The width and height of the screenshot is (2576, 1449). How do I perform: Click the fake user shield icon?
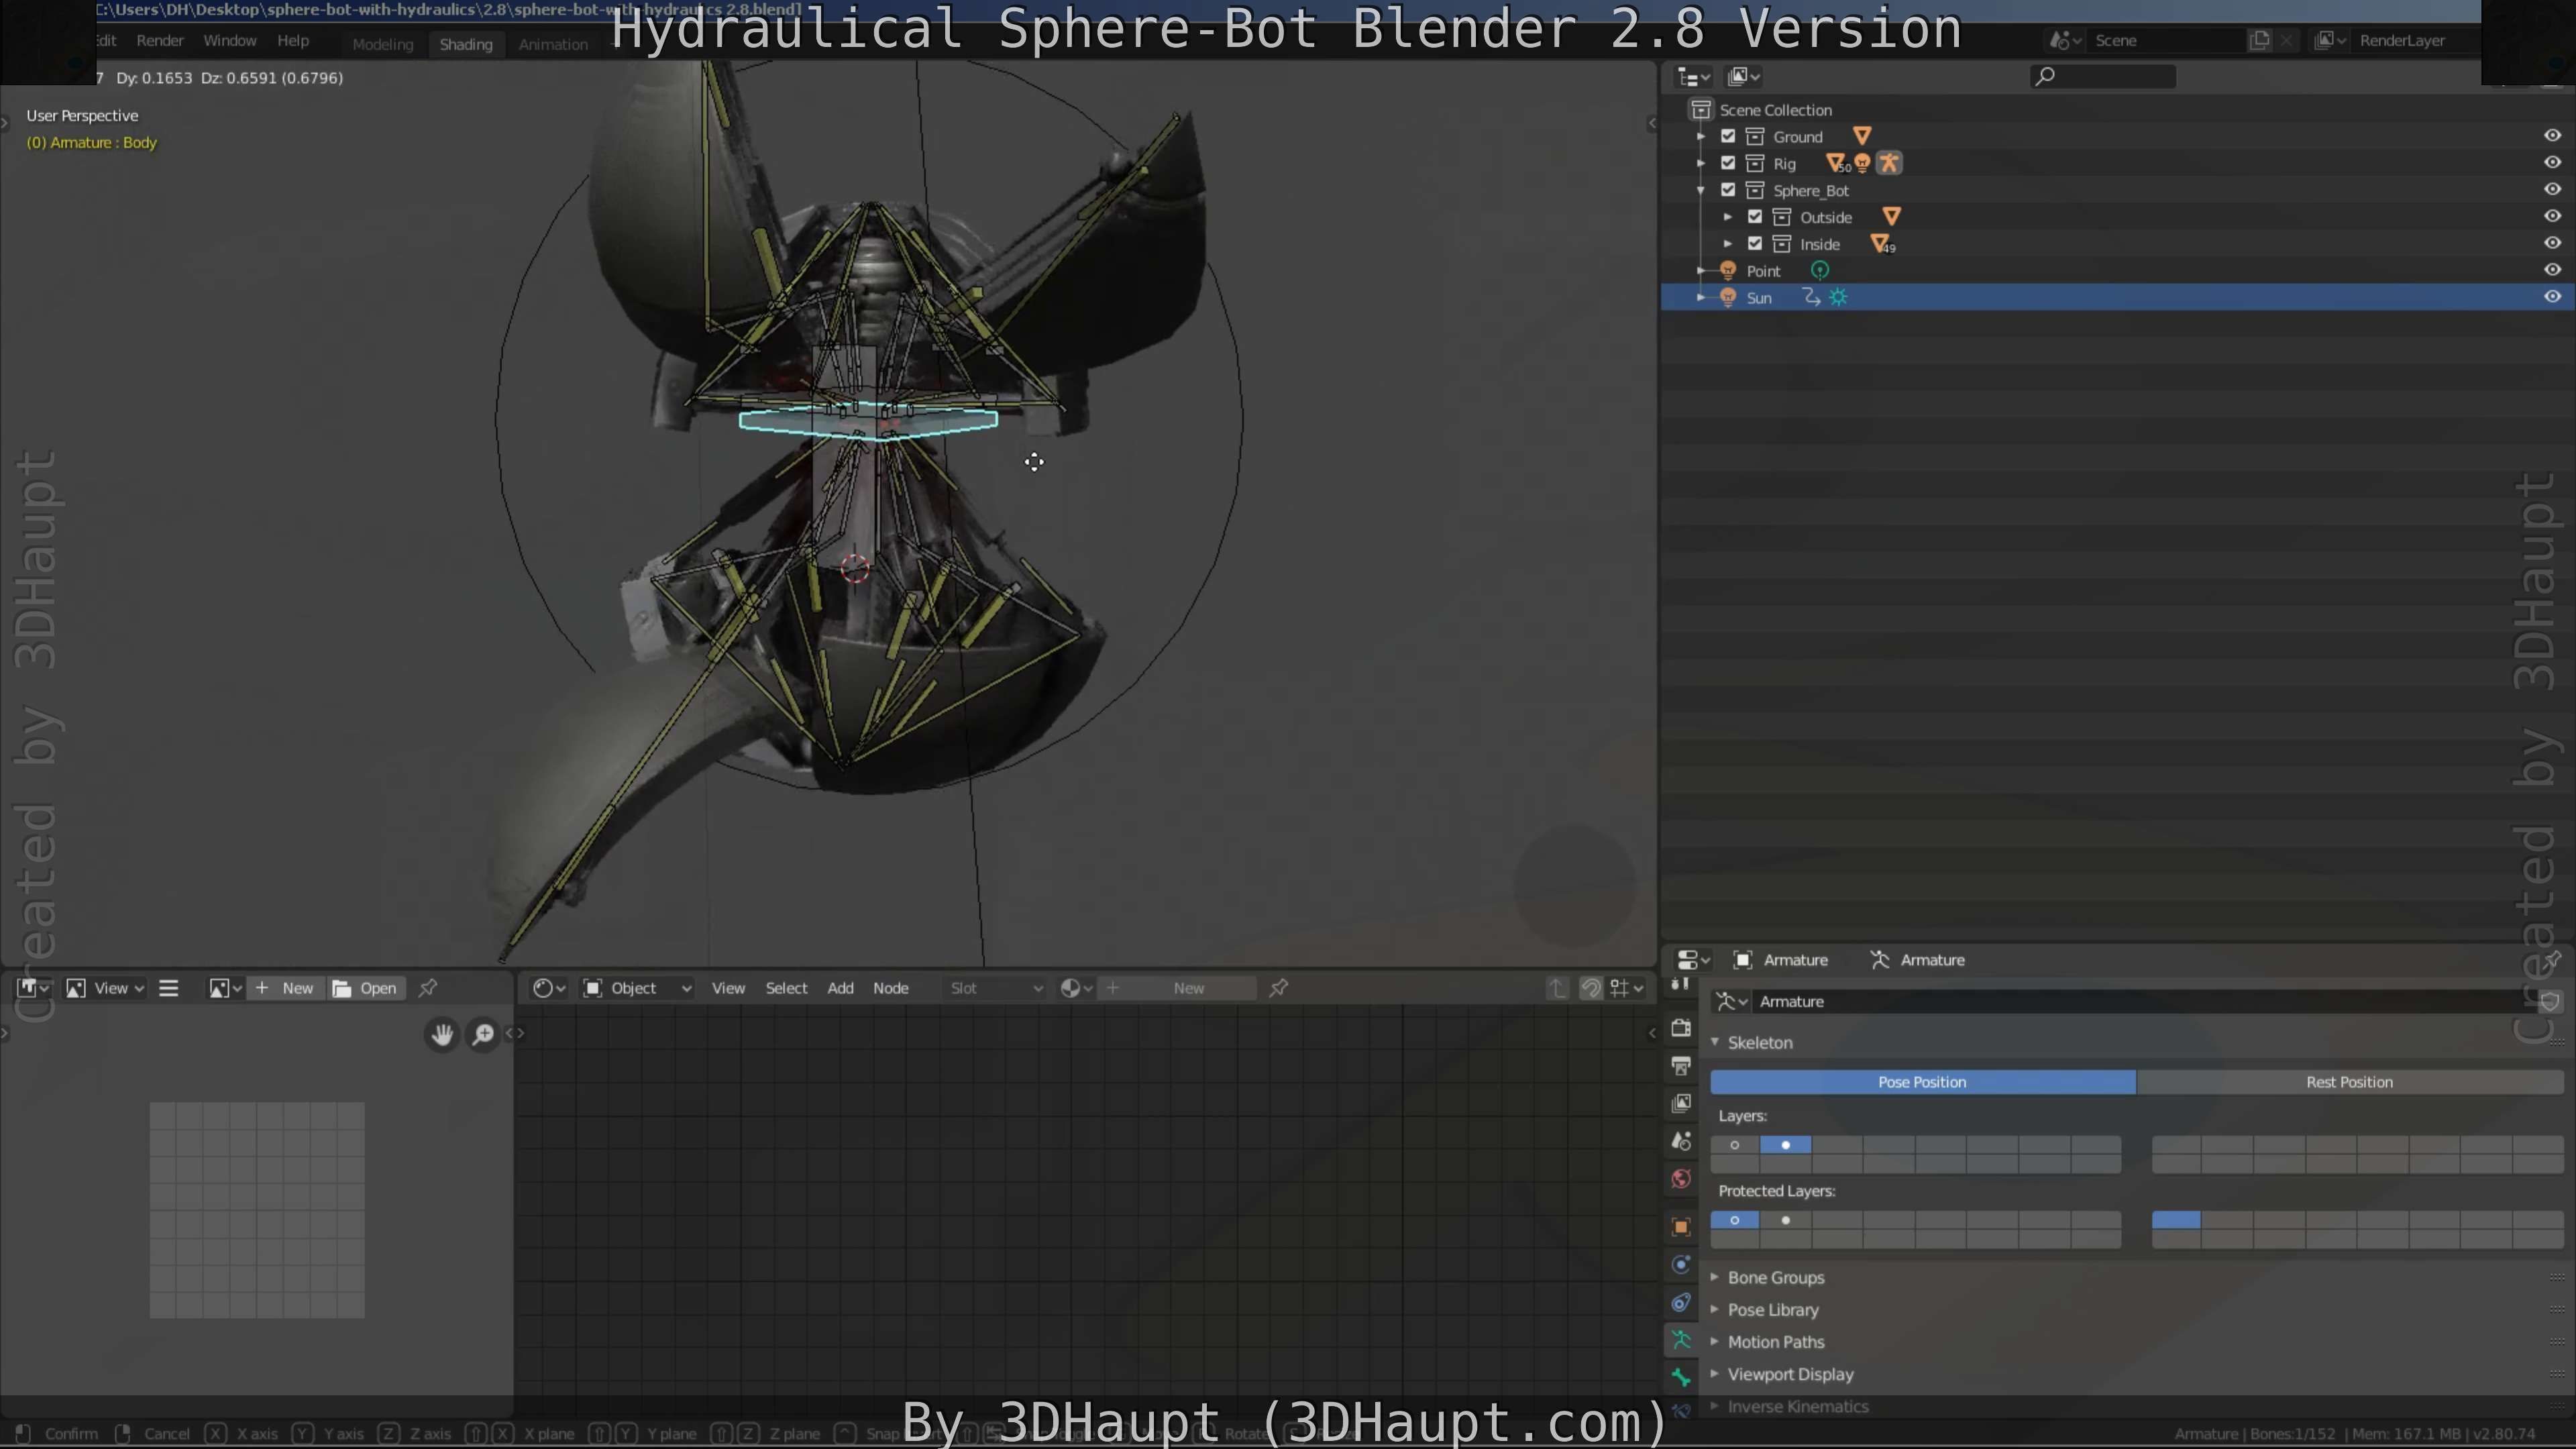[2549, 1001]
